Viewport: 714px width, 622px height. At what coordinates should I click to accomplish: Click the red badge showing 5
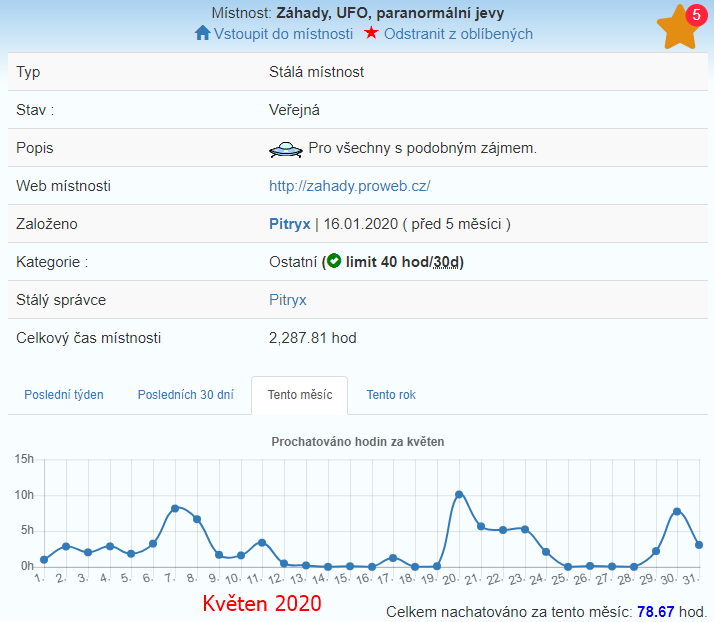tap(696, 15)
